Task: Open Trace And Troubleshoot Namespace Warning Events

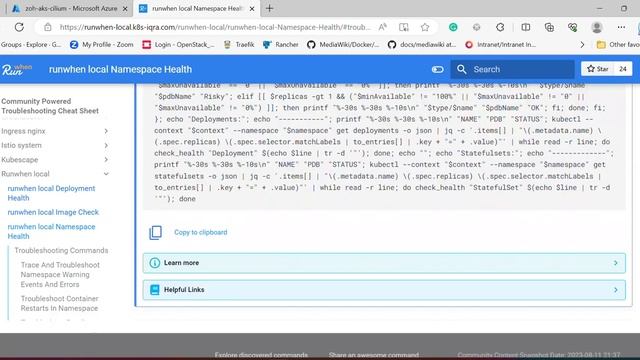Action: [x=60, y=275]
